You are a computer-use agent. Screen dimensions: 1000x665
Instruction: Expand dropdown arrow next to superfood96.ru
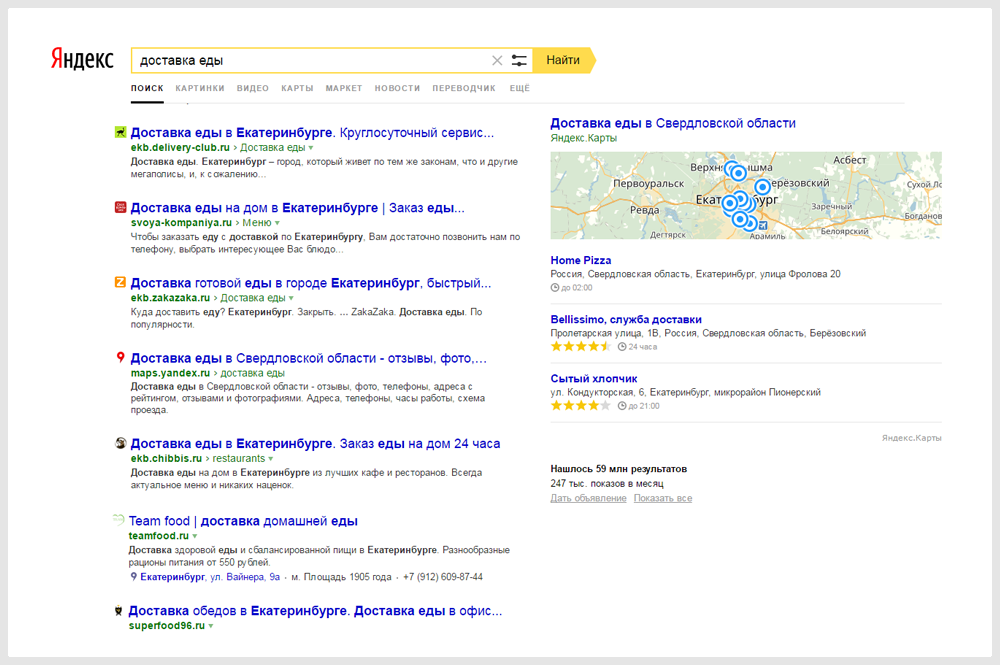coord(211,626)
